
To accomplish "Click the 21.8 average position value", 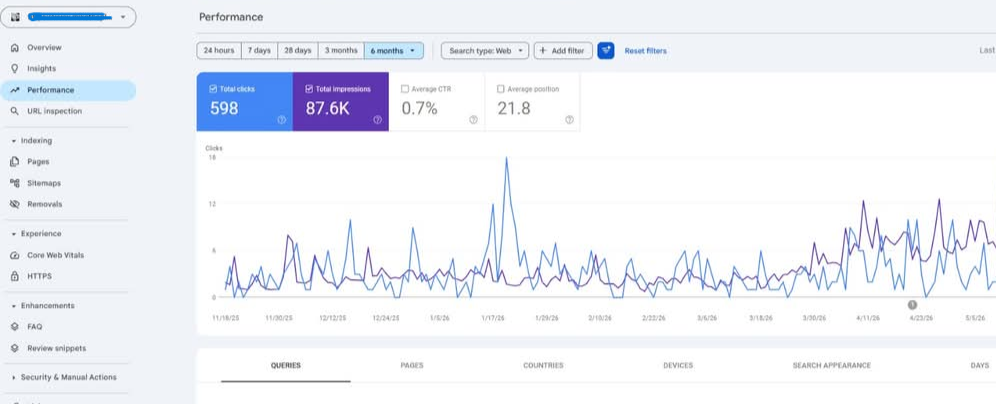I will [x=514, y=109].
